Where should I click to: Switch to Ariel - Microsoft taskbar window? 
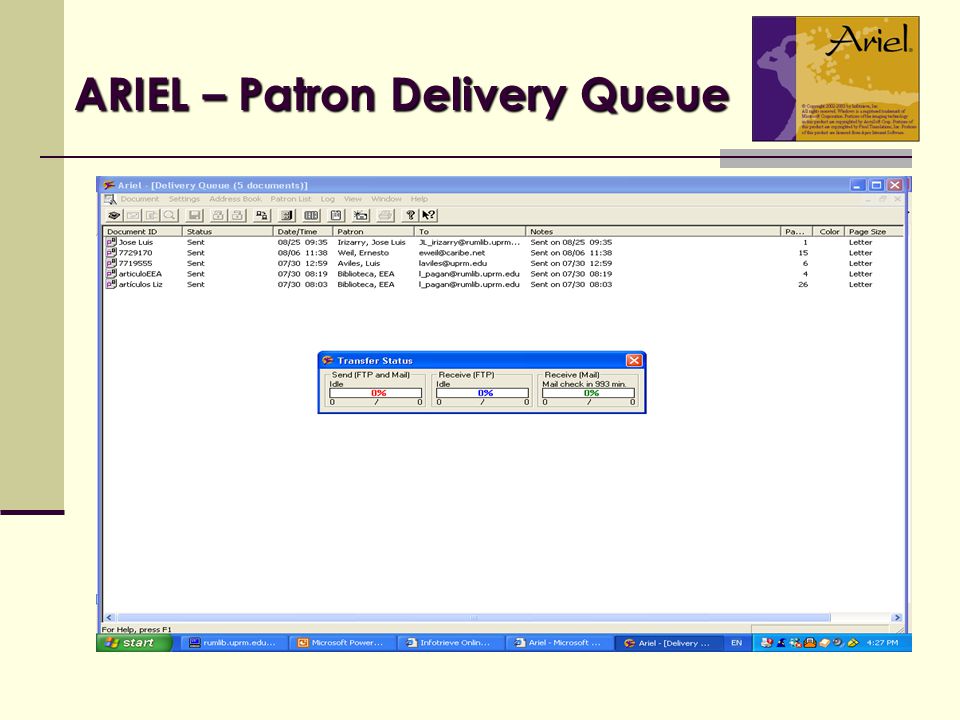[x=558, y=643]
